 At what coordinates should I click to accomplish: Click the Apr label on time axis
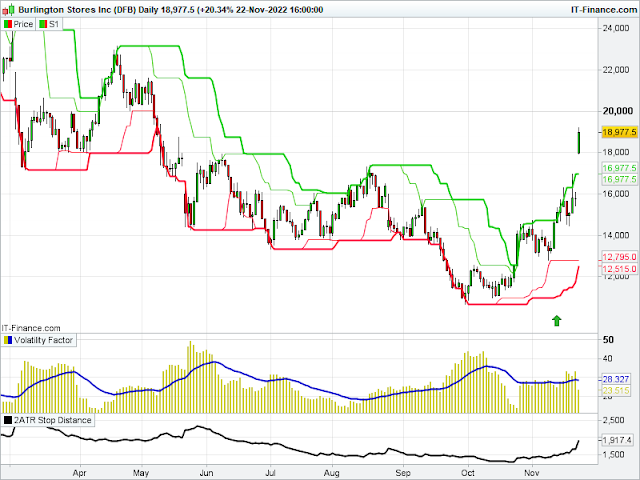pos(80,473)
